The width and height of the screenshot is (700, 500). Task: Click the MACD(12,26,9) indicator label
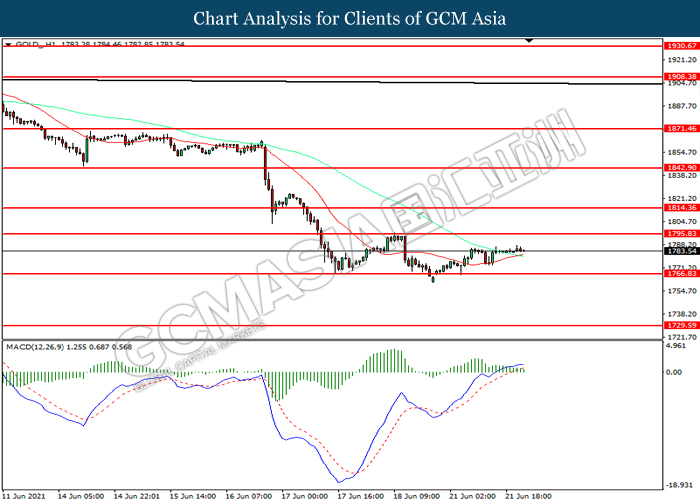[x=35, y=347]
